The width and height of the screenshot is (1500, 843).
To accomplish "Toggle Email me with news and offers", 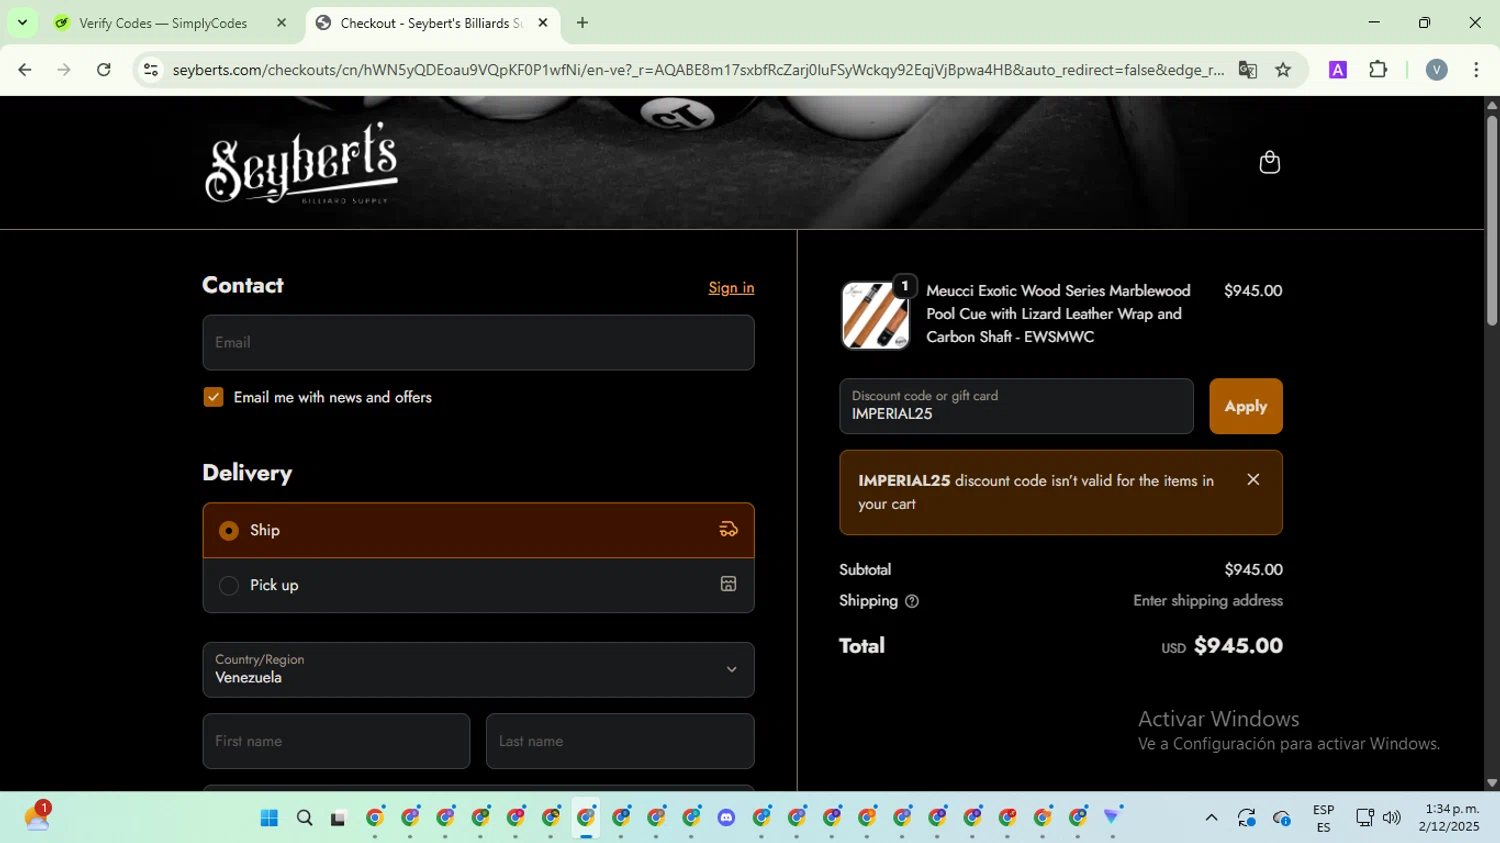I will (x=213, y=397).
